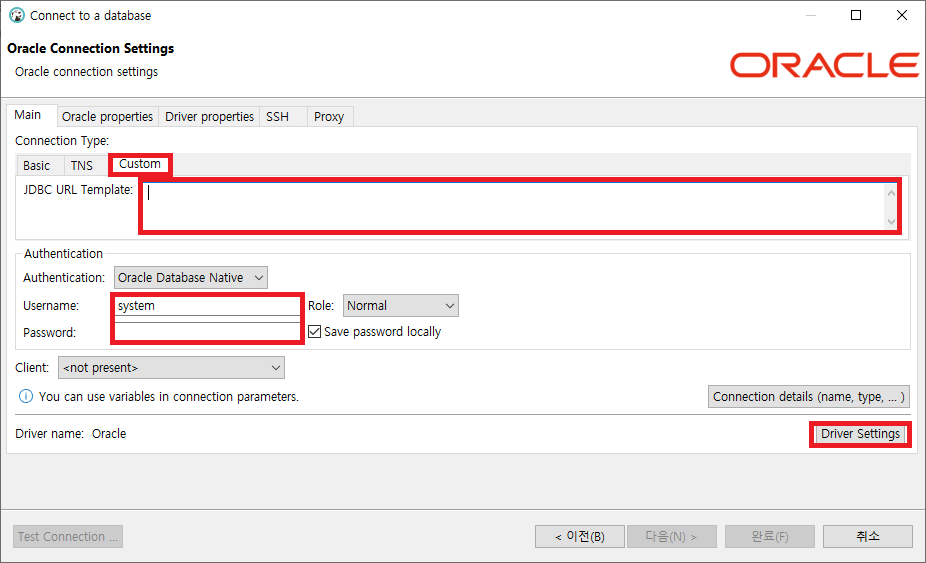Toggle Save password locally checkbox
926x563 pixels.
315,331
